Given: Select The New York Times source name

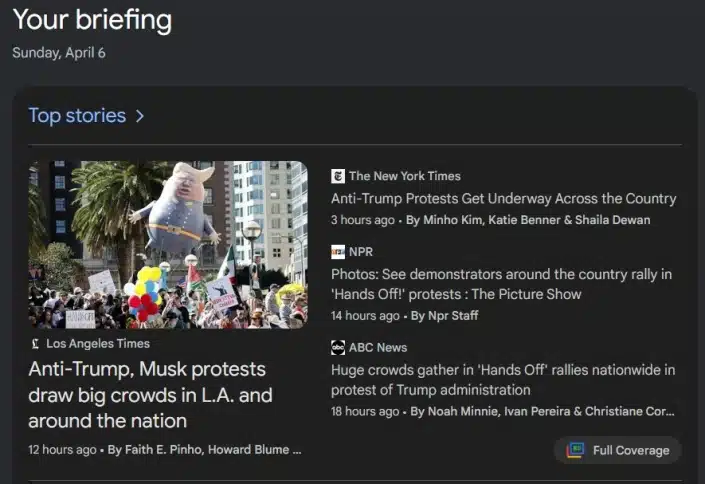Looking at the screenshot, I should pyautogui.click(x=404, y=176).
